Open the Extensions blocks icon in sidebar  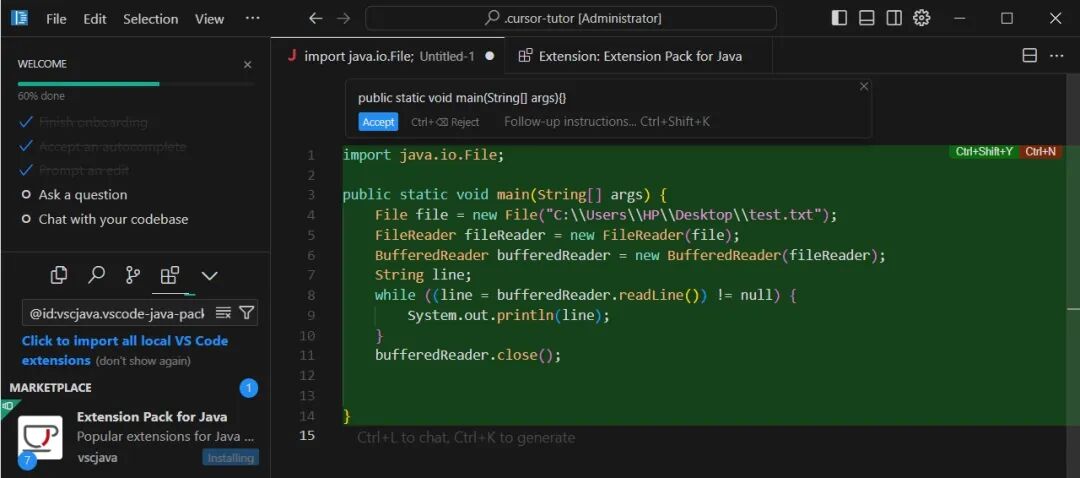click(169, 276)
